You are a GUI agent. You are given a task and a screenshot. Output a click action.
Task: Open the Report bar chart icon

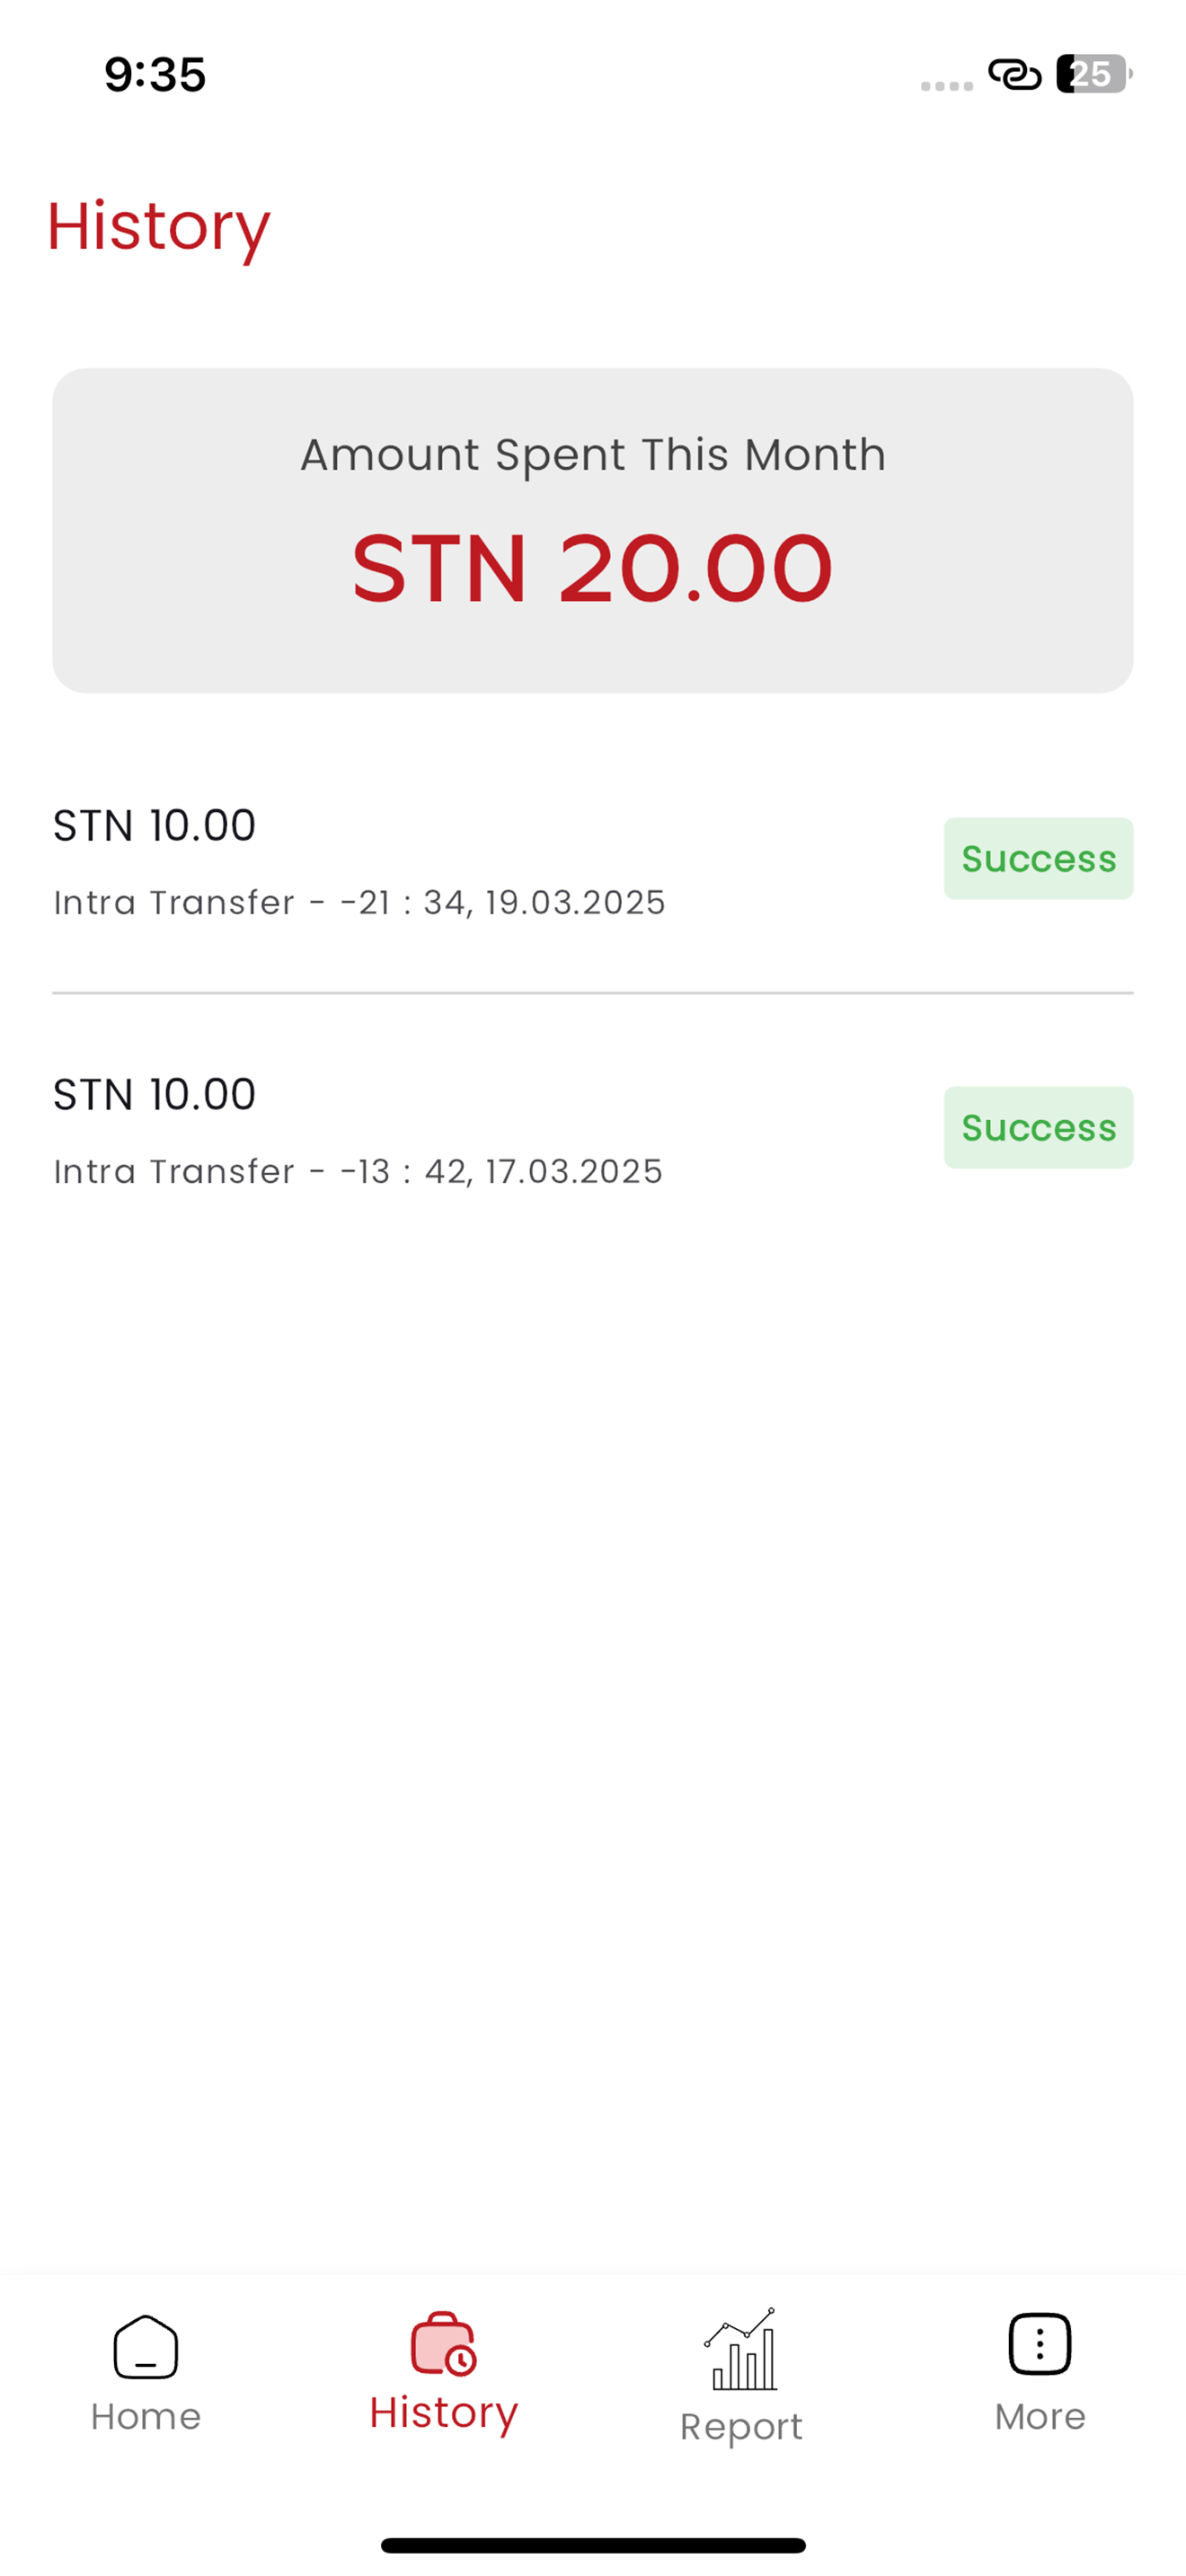coord(740,2349)
